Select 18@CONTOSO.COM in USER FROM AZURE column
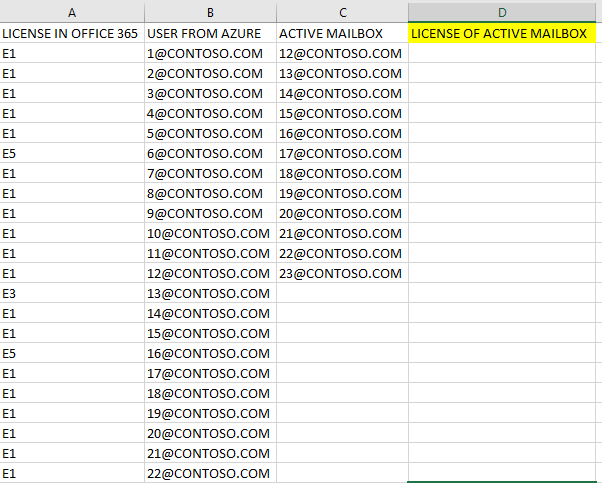 (x=210, y=393)
